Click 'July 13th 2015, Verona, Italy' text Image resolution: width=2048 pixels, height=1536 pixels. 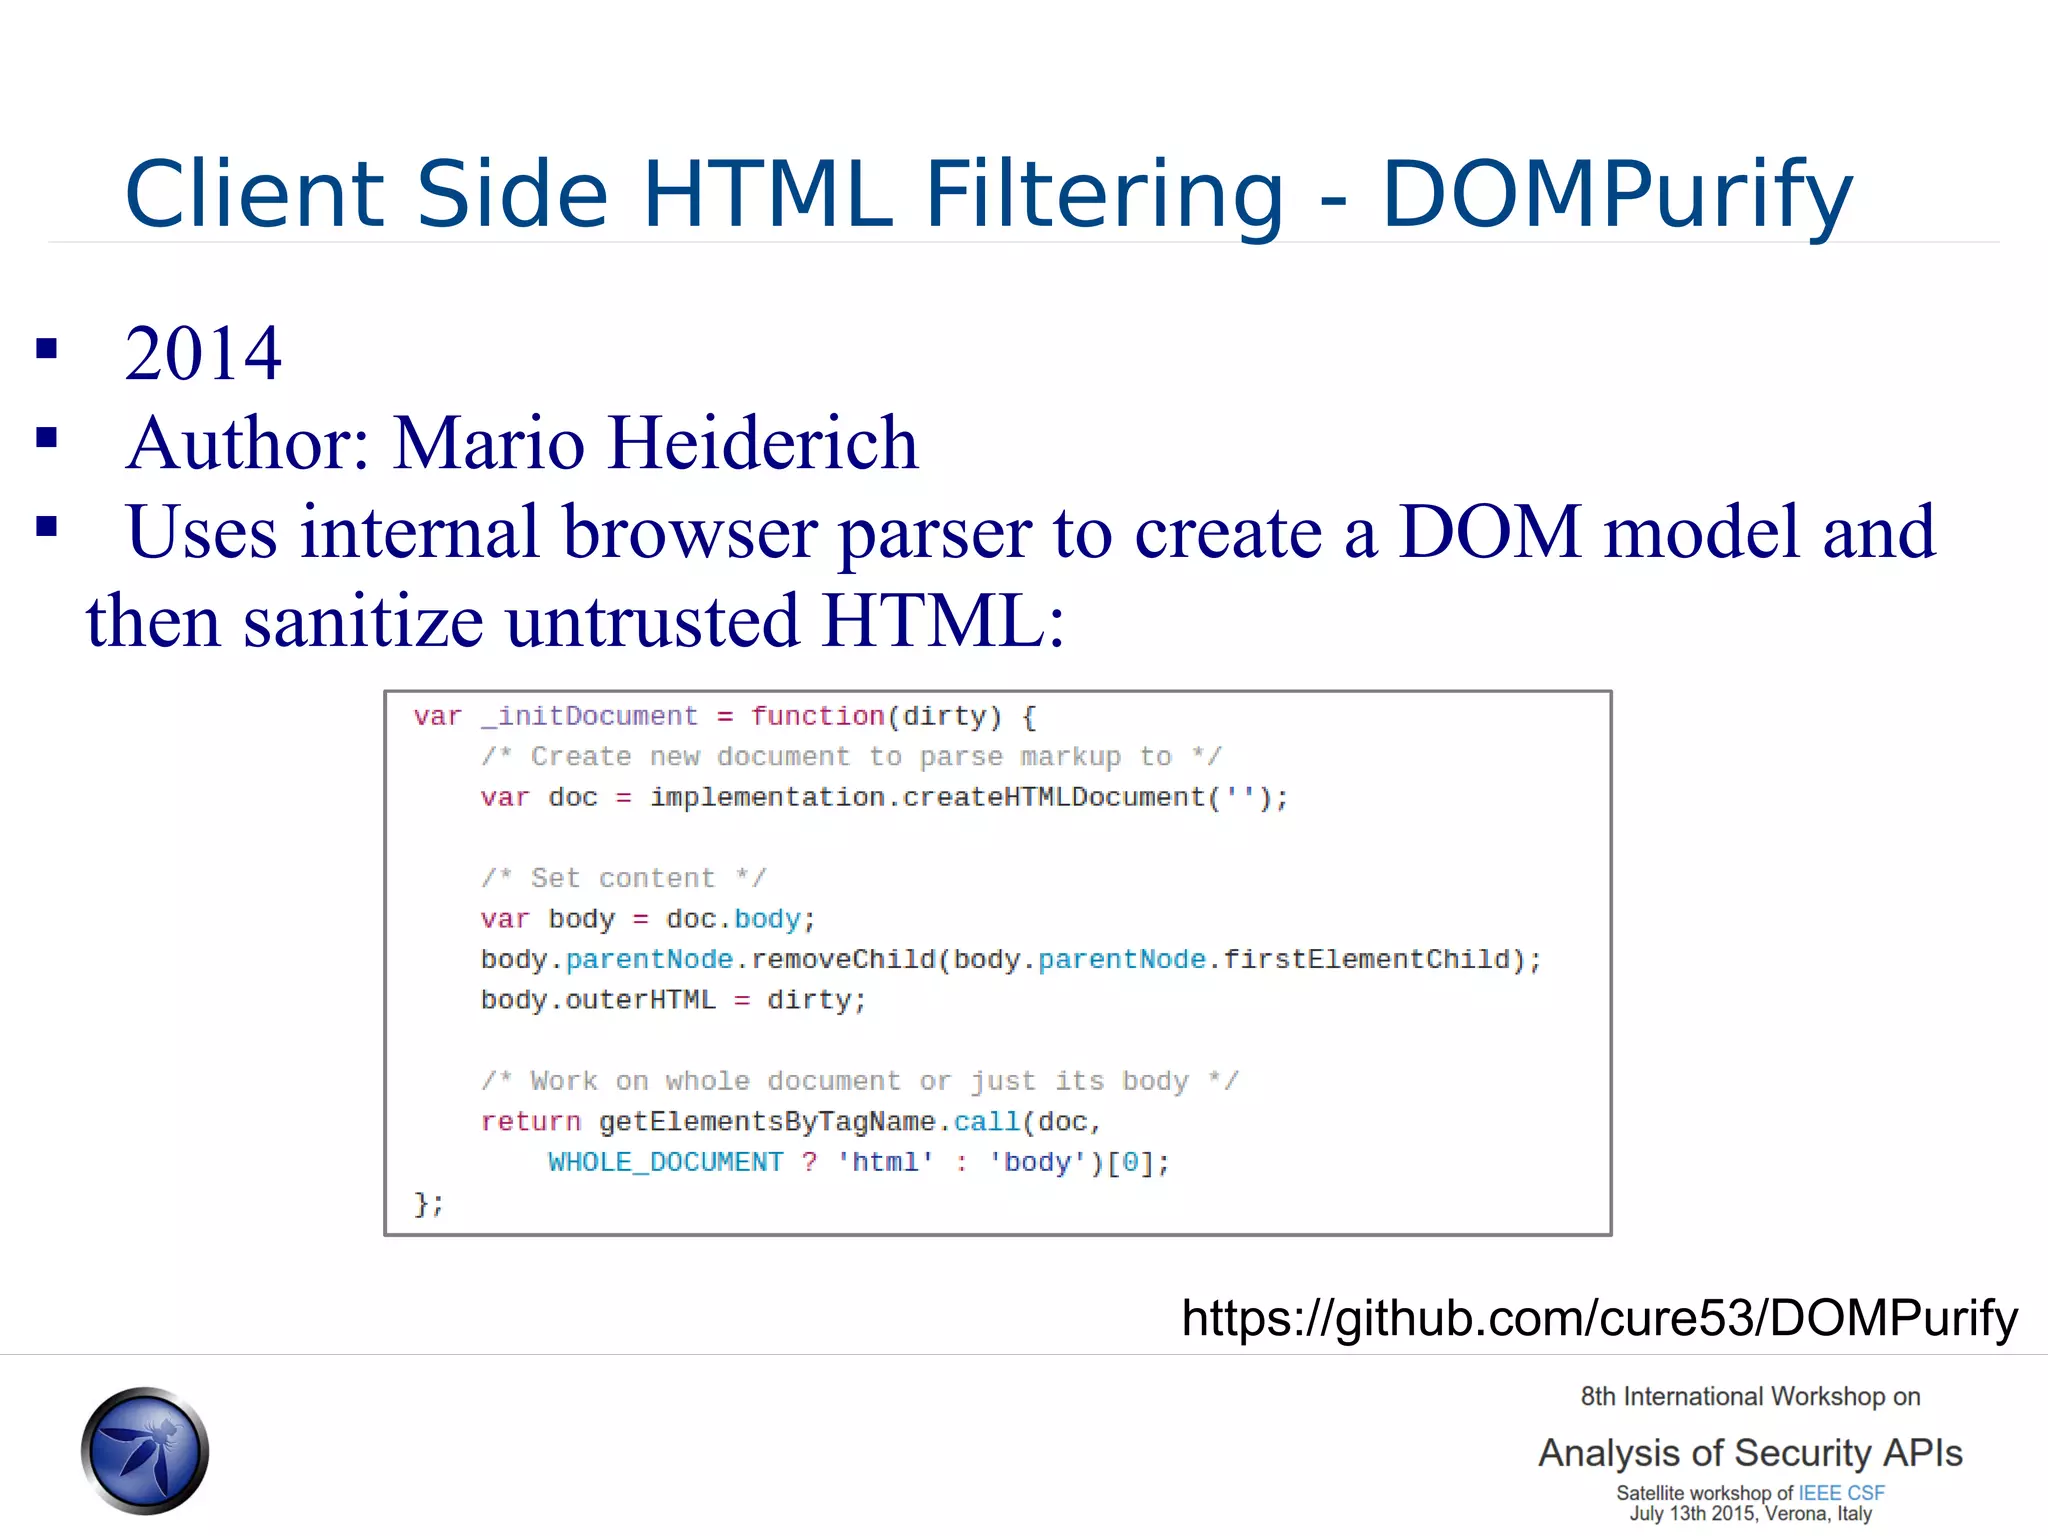click(1750, 1514)
